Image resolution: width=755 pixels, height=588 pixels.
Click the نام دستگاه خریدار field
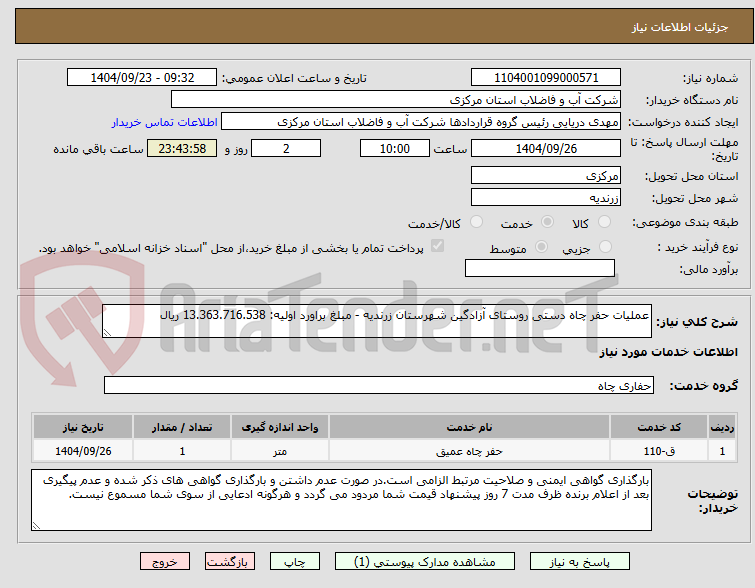(x=396, y=100)
